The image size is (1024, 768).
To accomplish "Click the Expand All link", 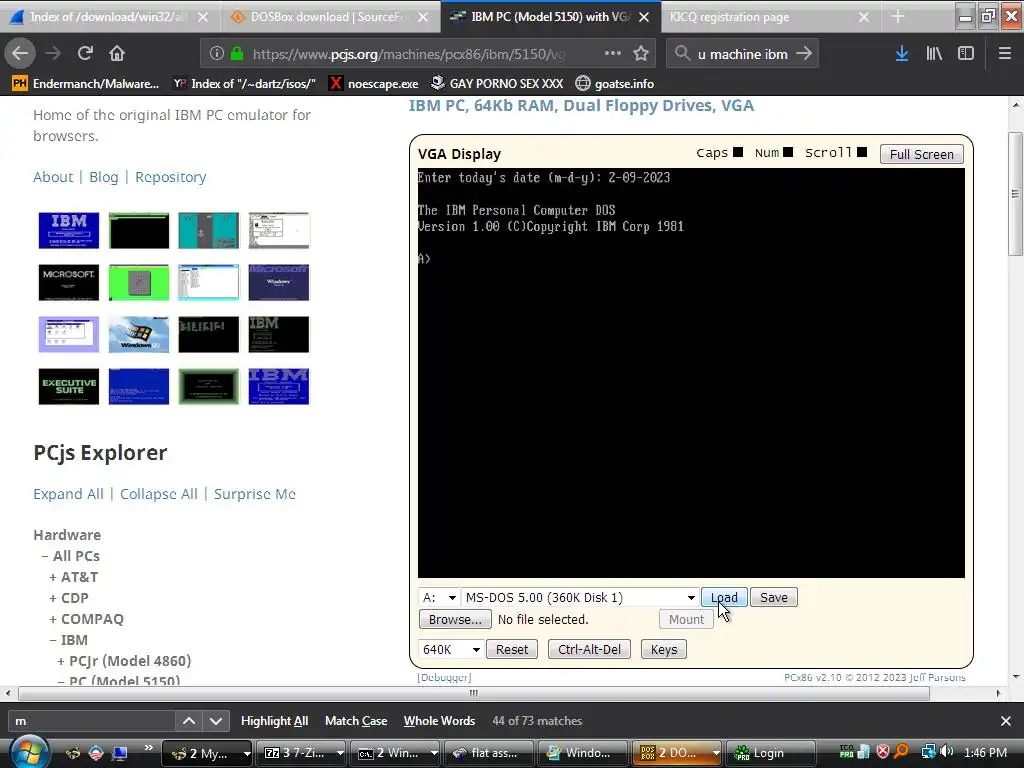I will (68, 494).
